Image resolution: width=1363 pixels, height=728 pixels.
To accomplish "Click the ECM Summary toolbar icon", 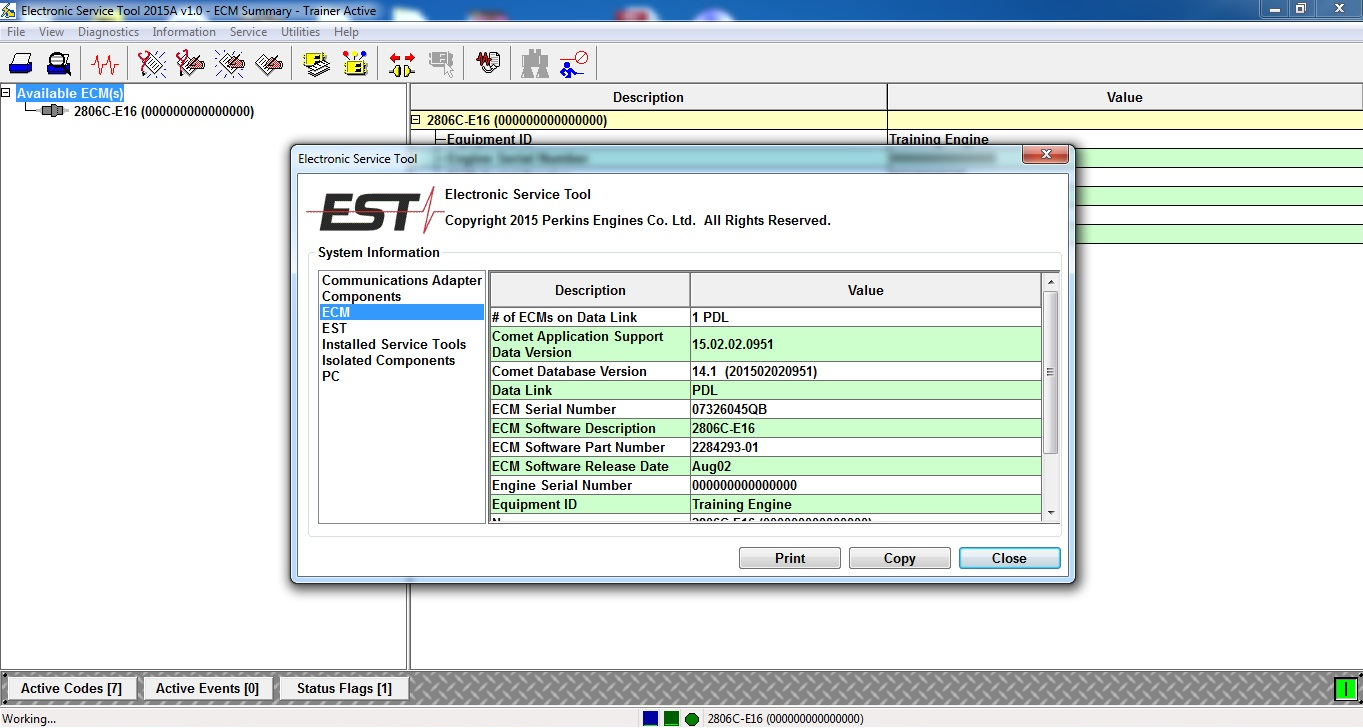I will point(317,64).
